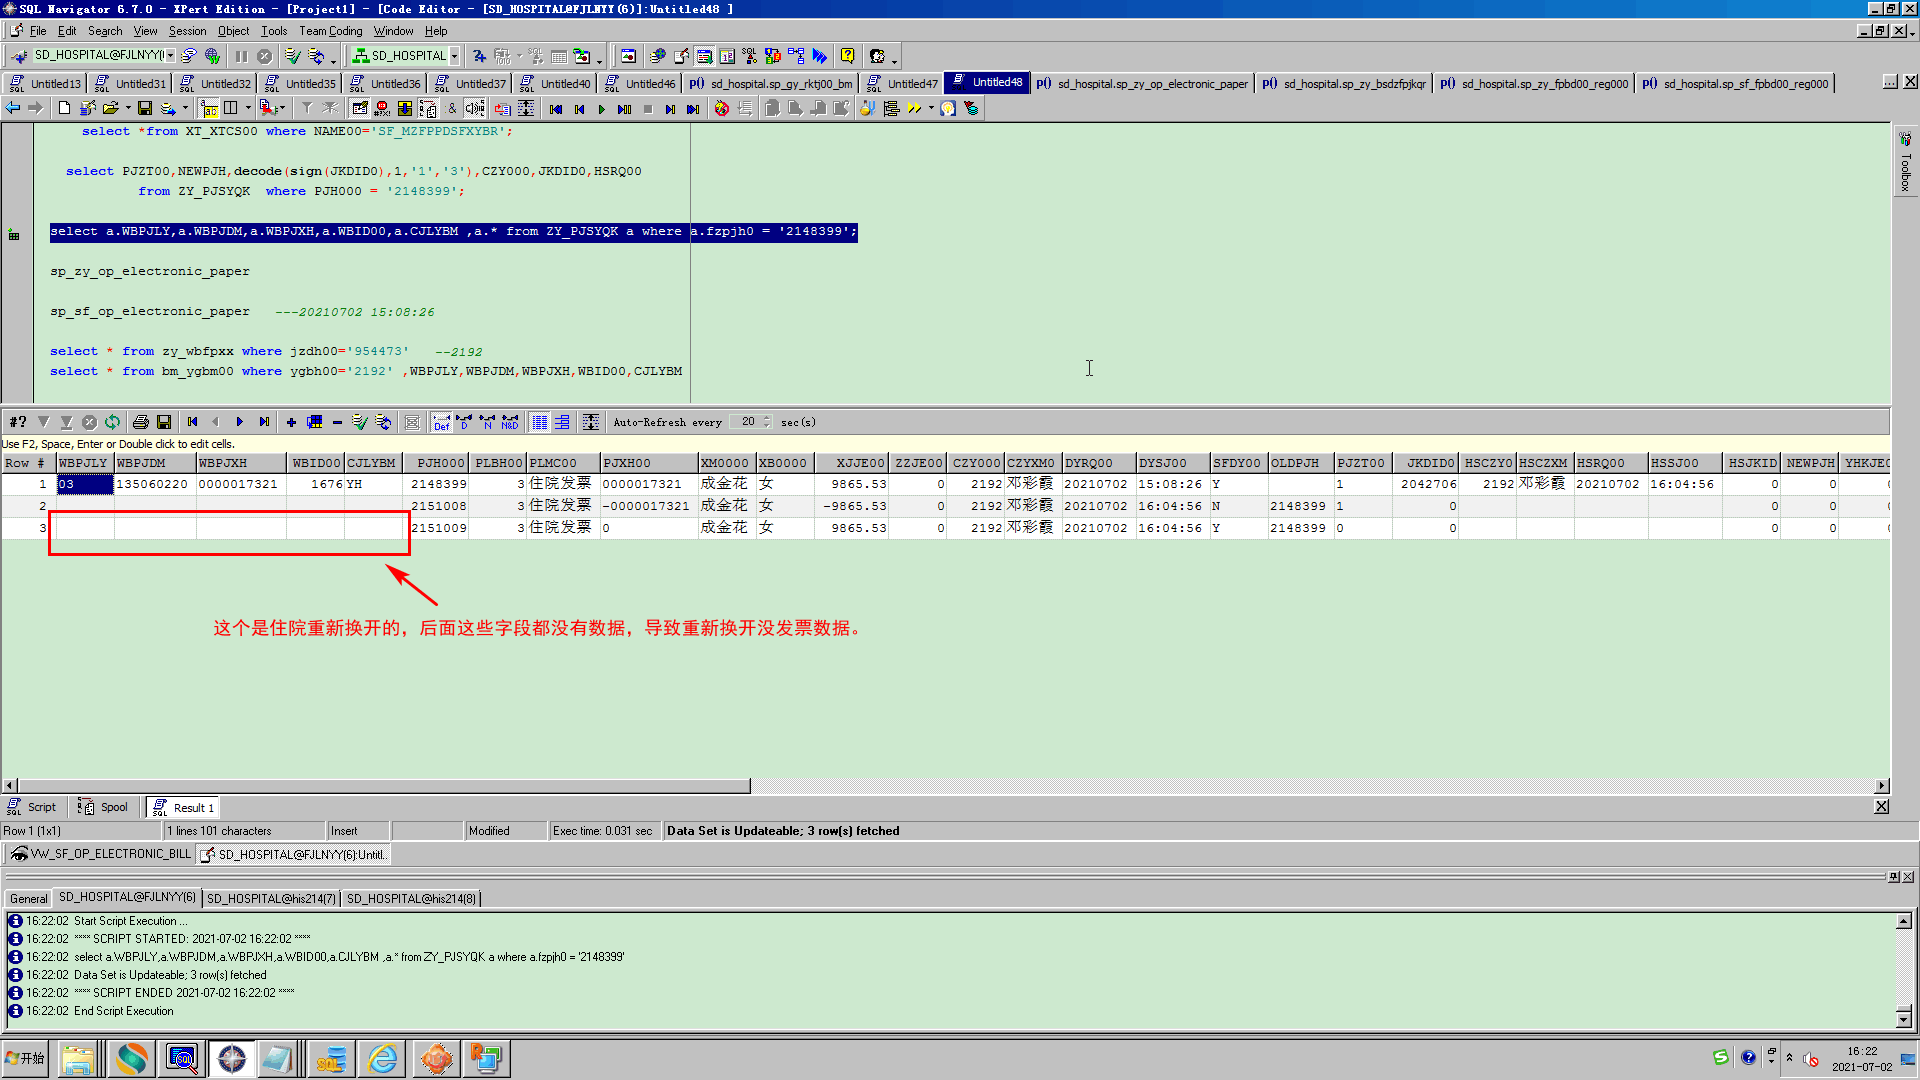Viewport: 1920px width, 1080px height.
Task: Click New document icon in editor toolbar
Action: click(x=64, y=108)
